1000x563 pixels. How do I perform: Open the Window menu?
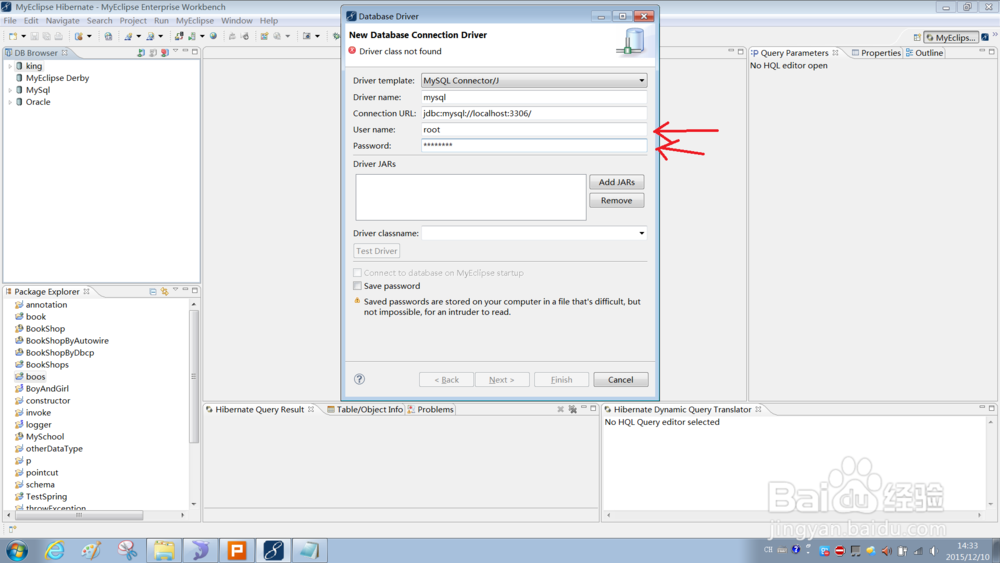tap(237, 20)
